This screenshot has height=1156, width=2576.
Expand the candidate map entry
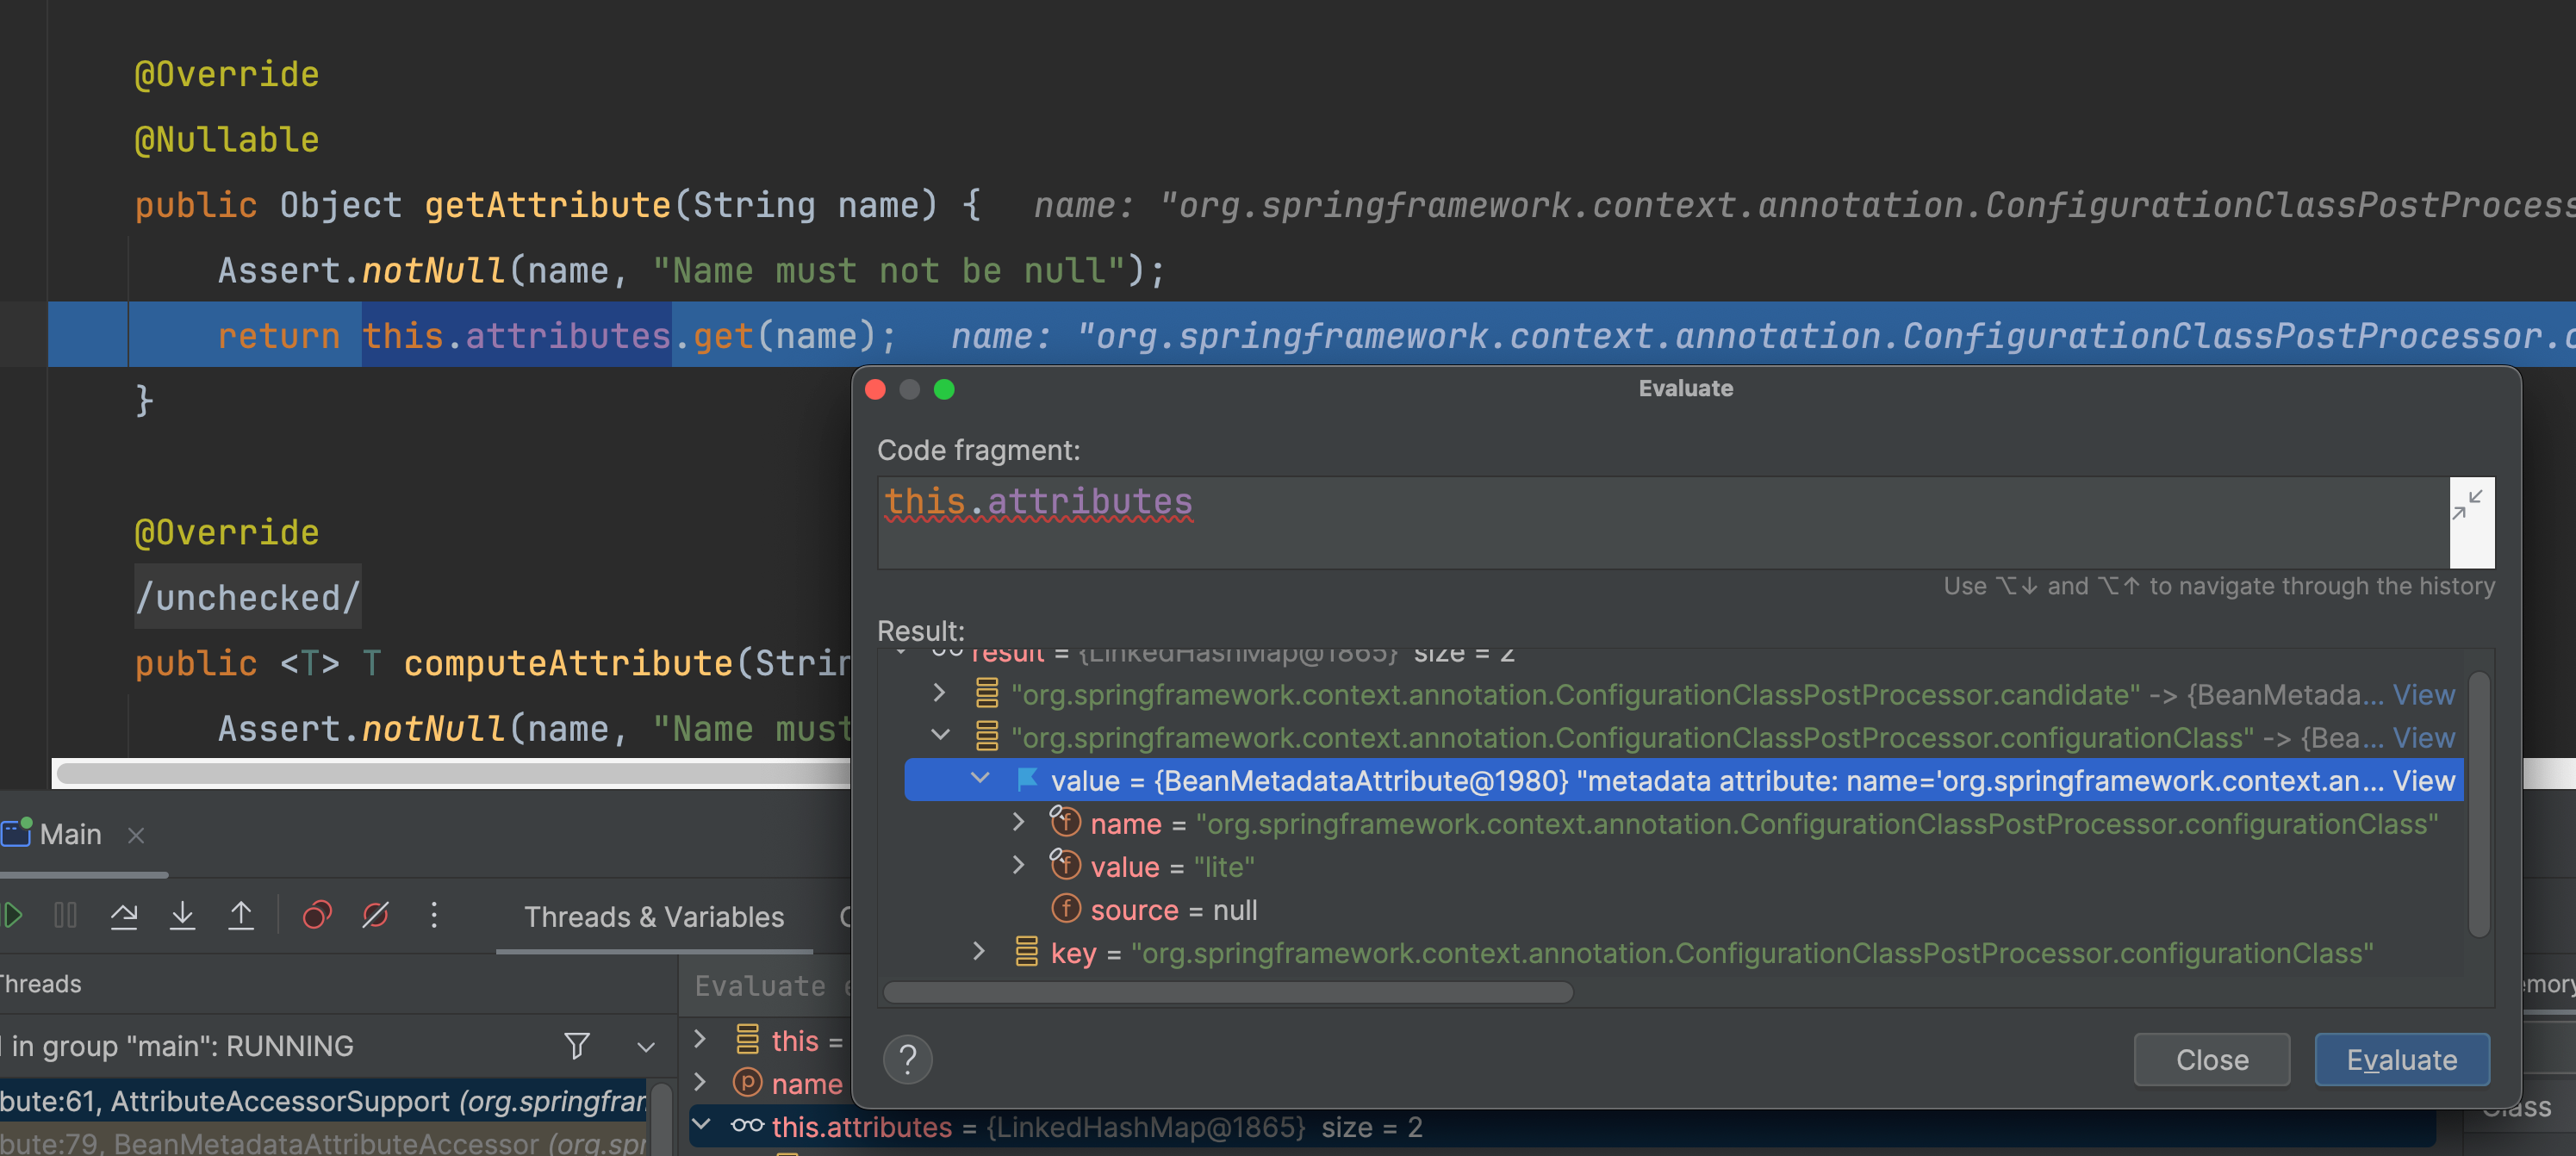(939, 693)
